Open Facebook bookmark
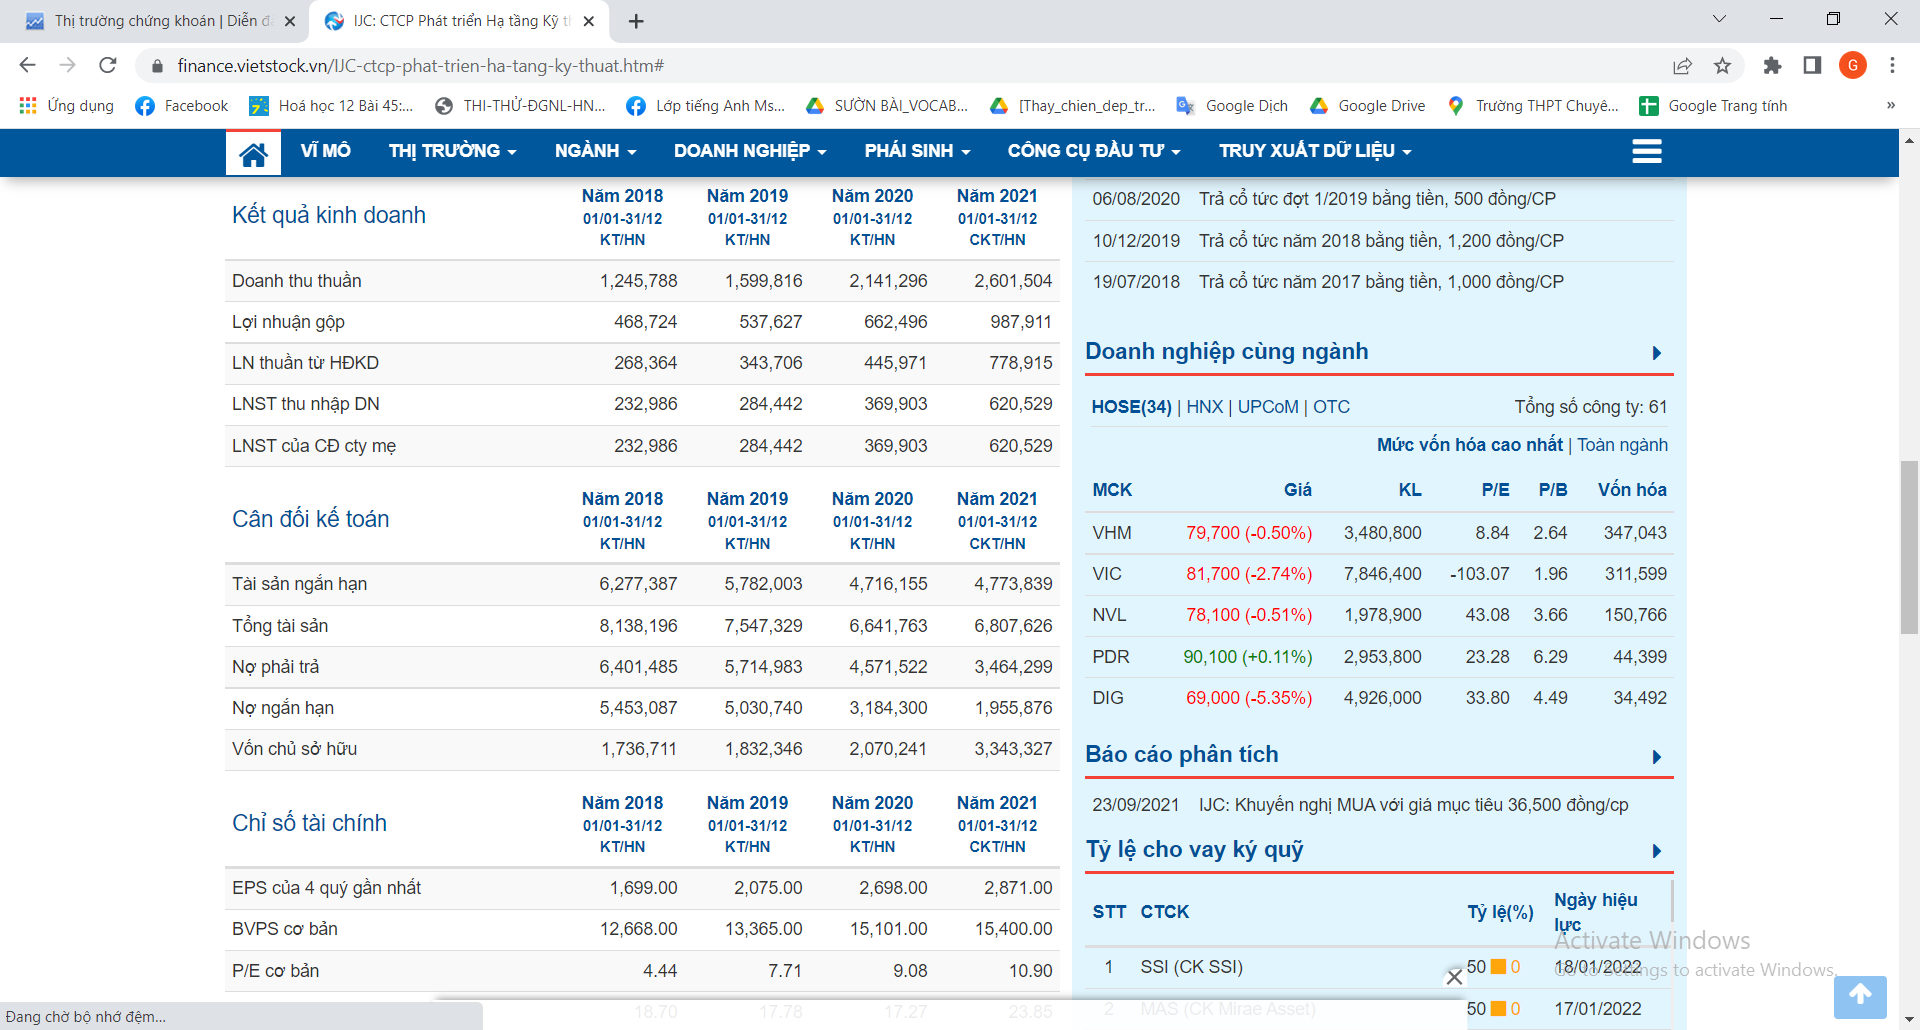The height and width of the screenshot is (1030, 1920). (x=182, y=106)
